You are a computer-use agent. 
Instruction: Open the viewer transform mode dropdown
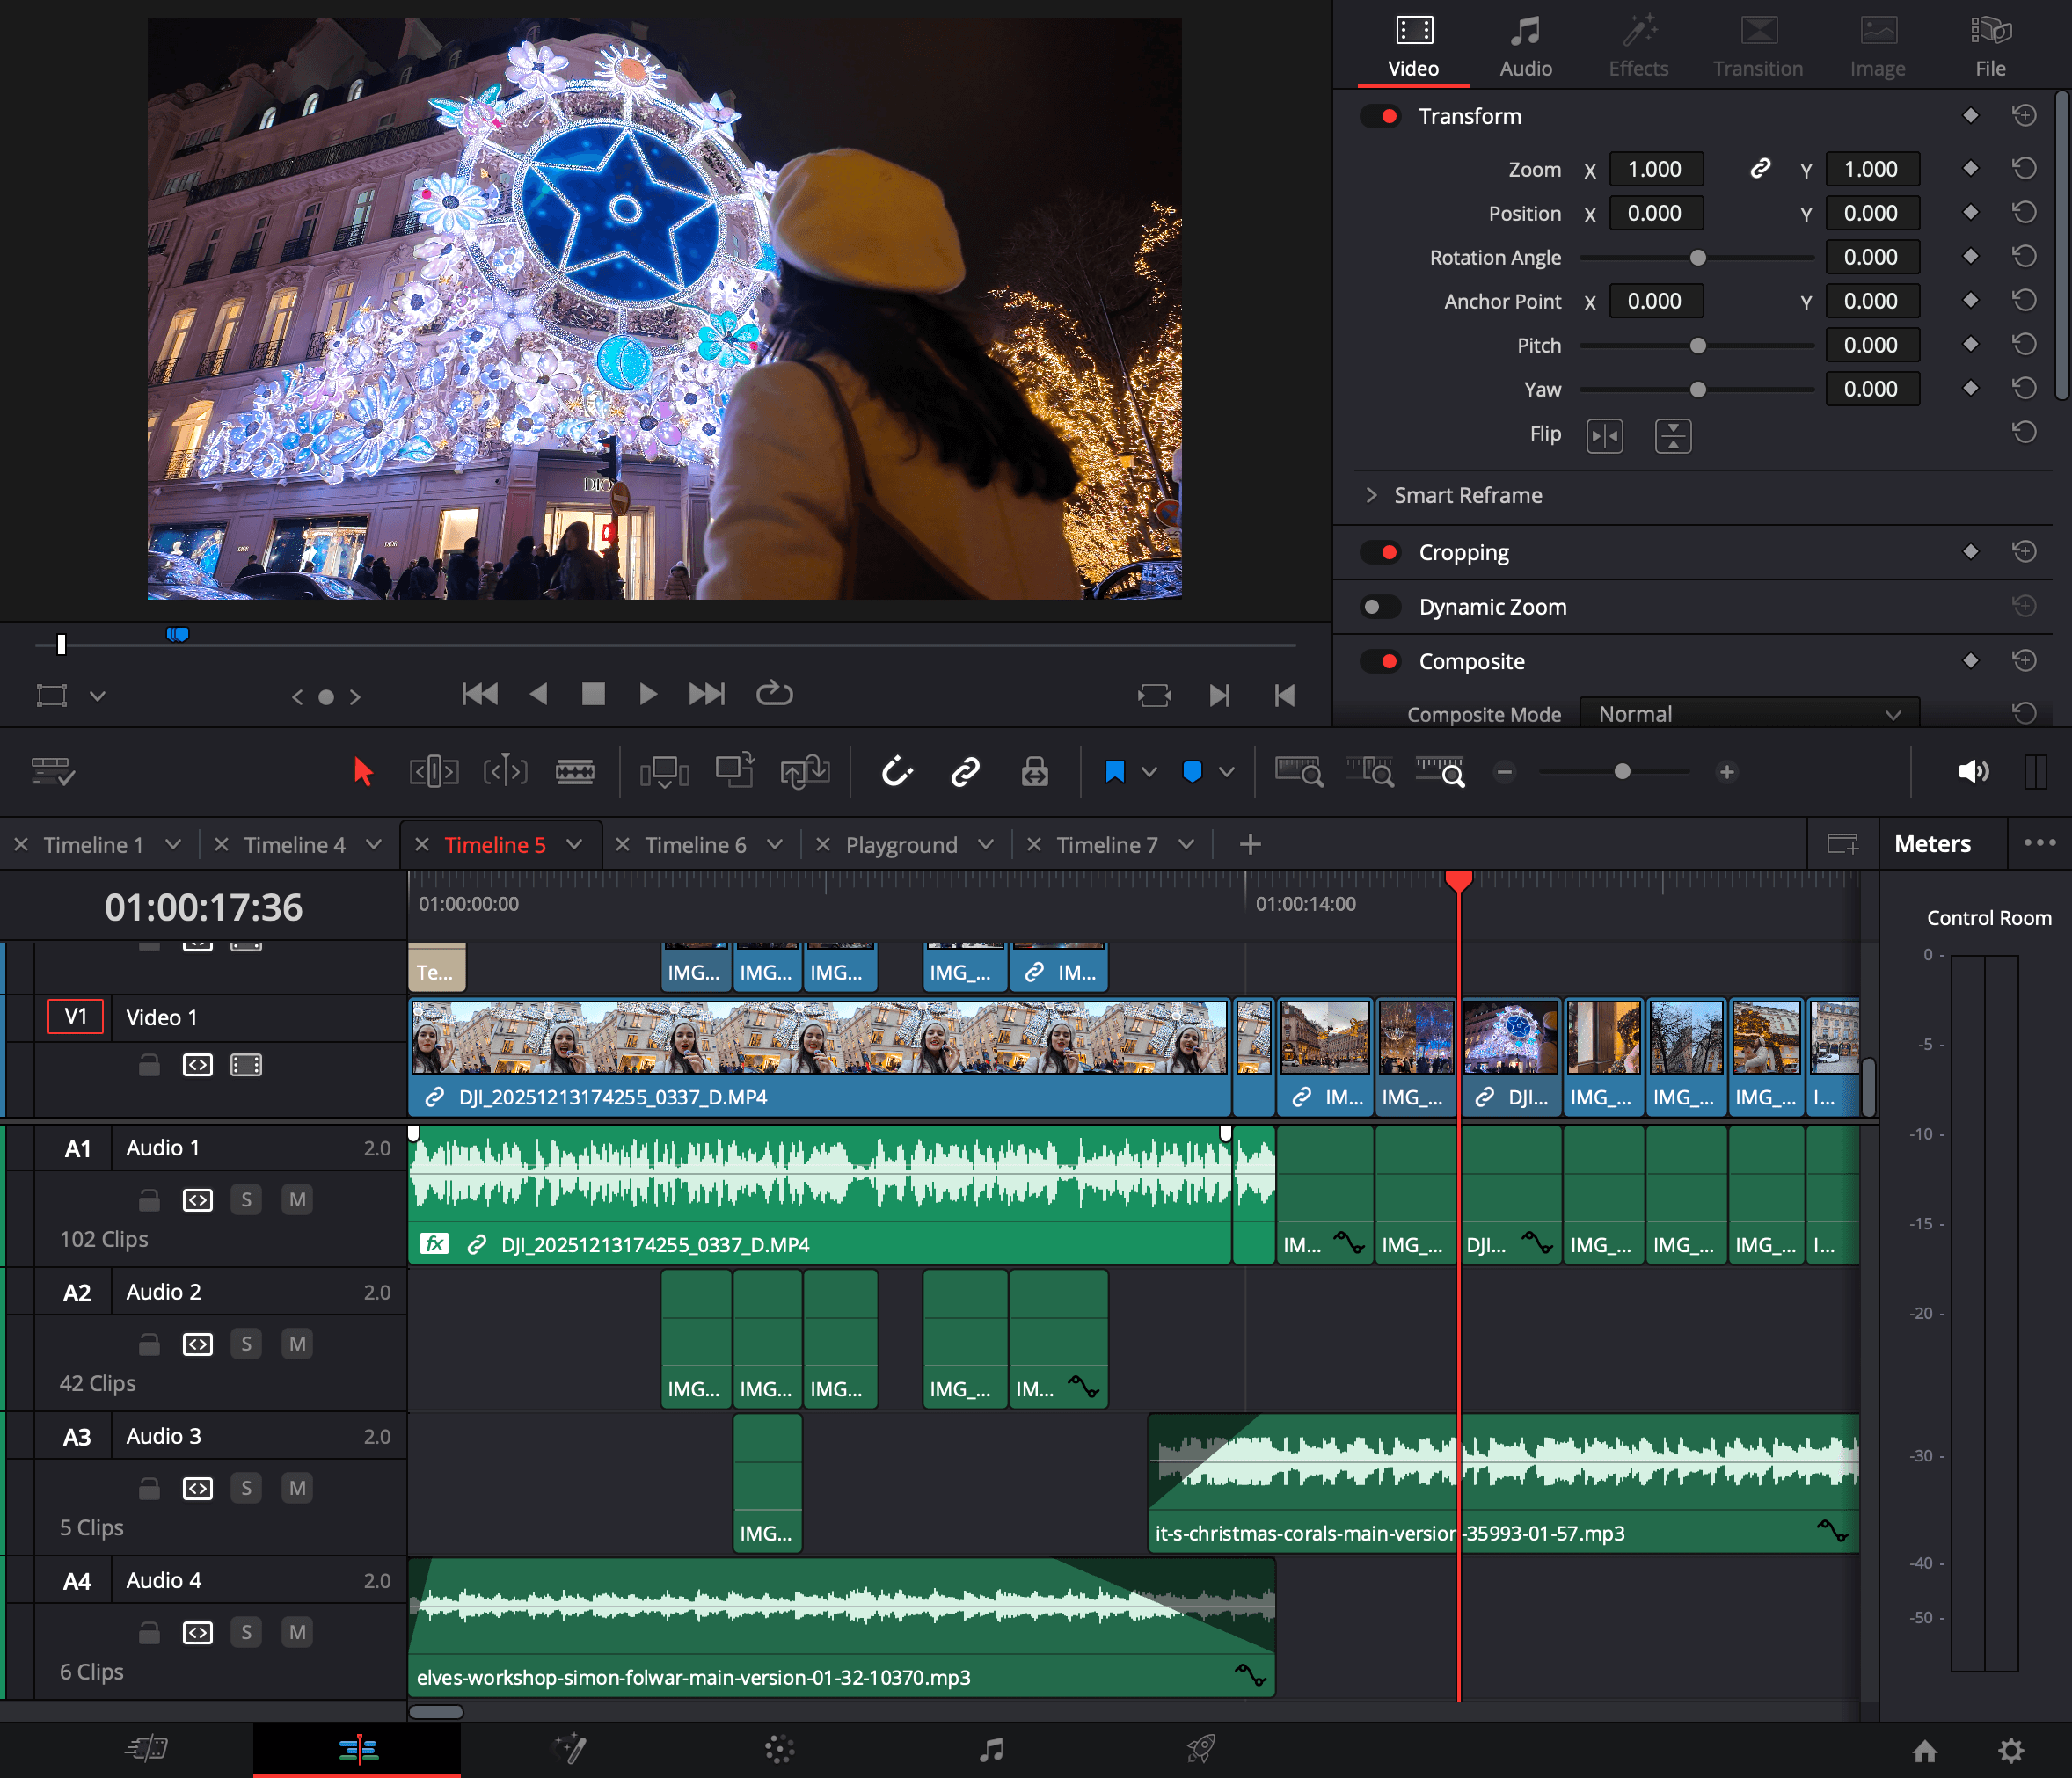coord(97,696)
